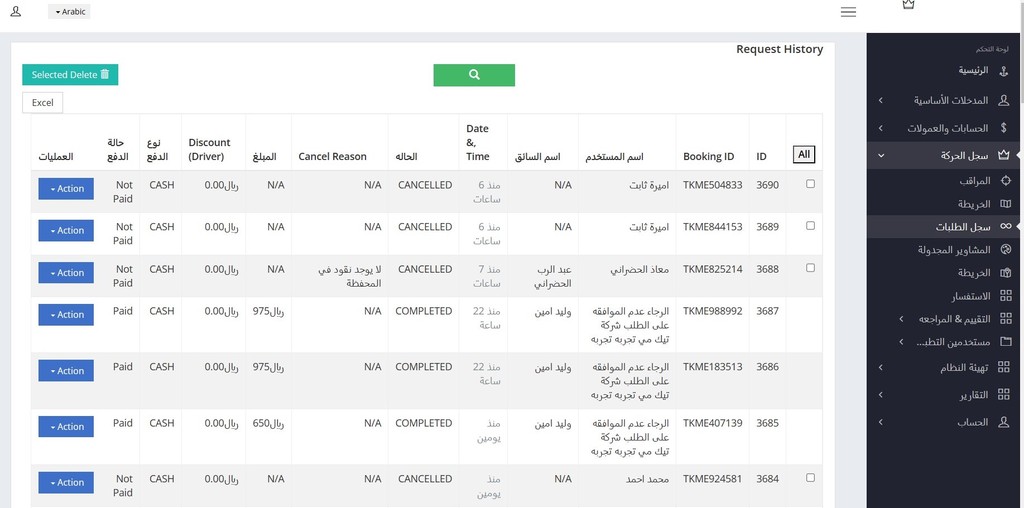
Task: Click the person icon beside الحساب
Action: click(1004, 422)
